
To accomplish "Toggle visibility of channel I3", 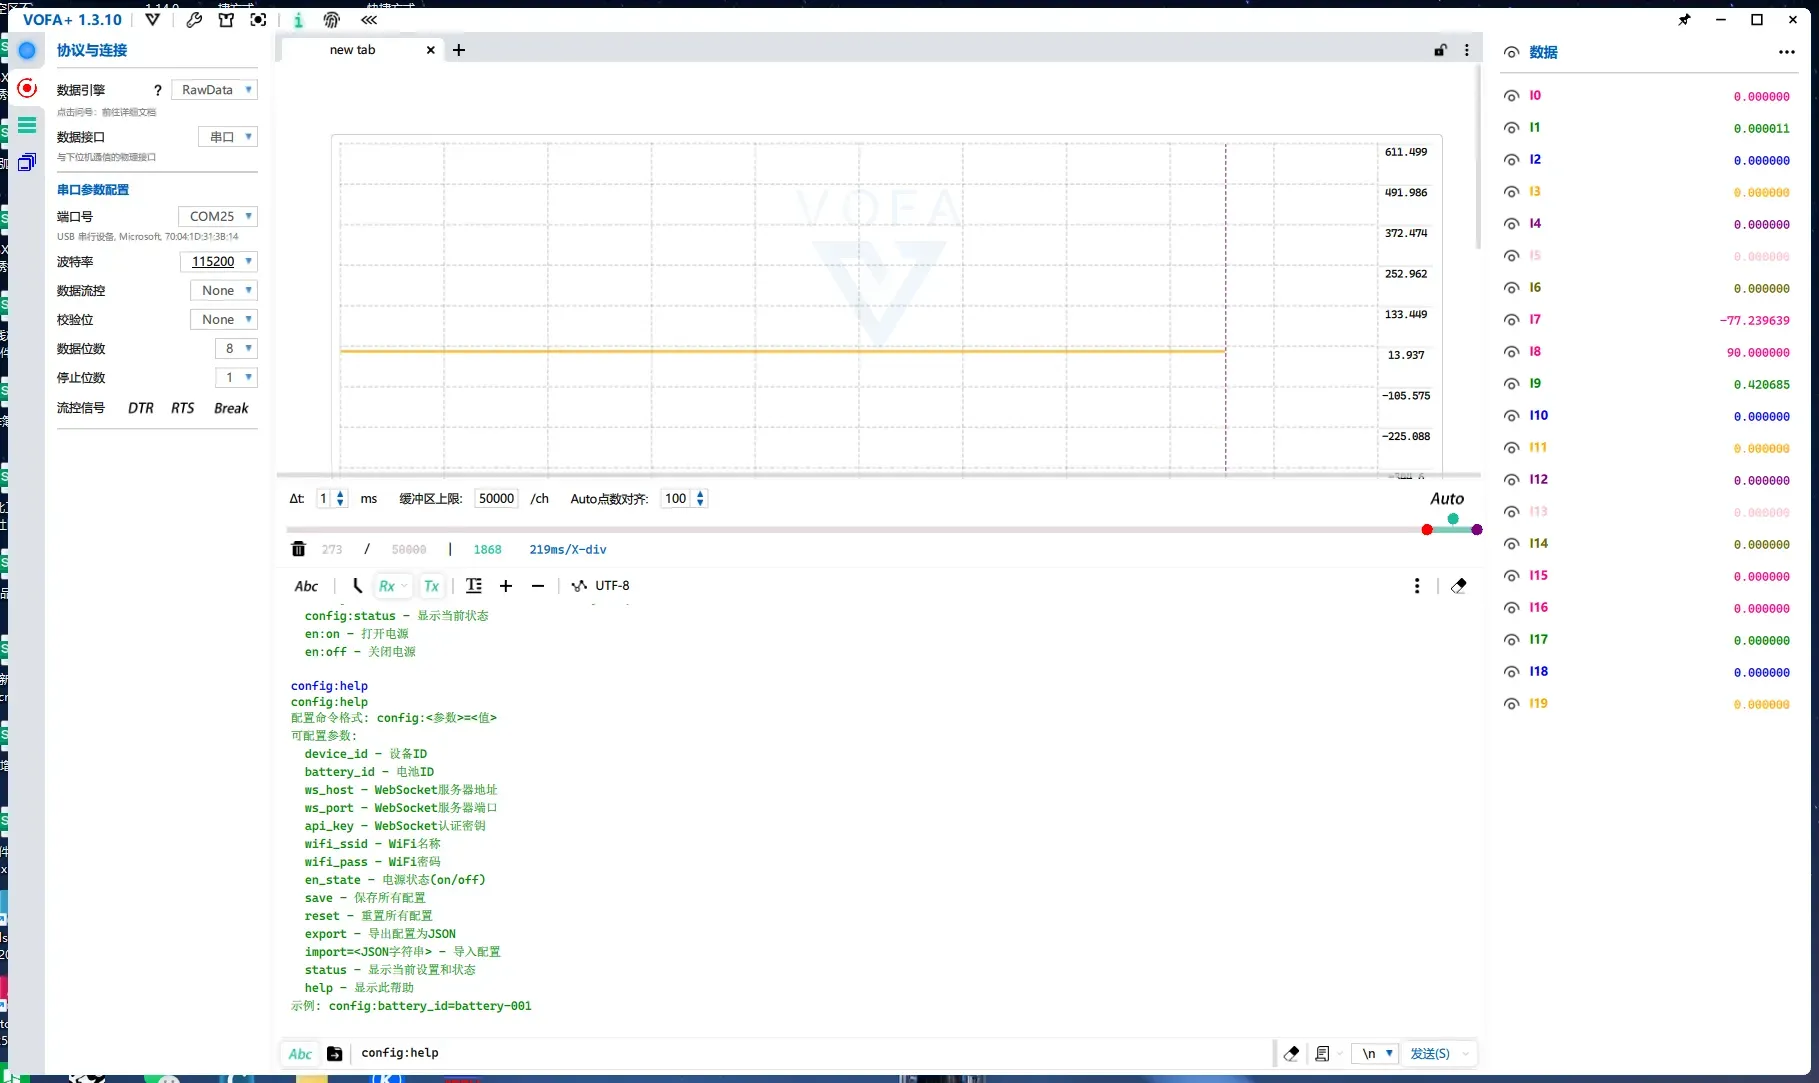I will [1511, 192].
